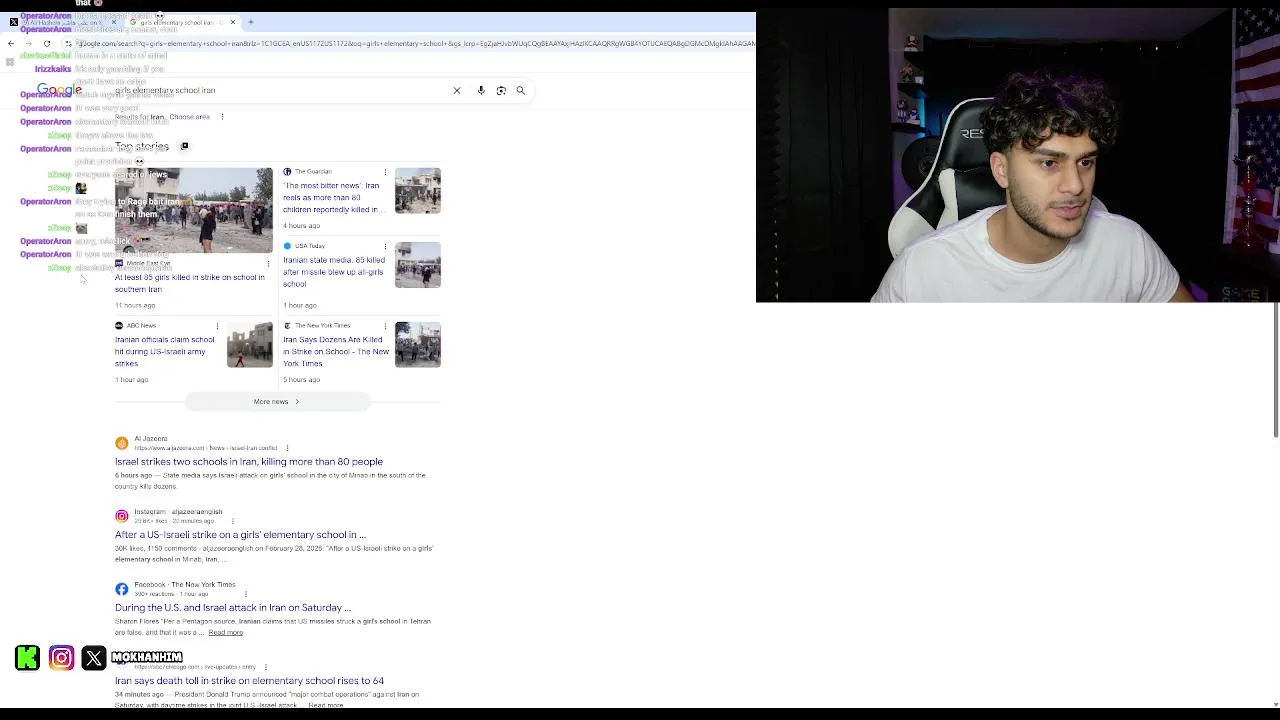Clear the Google search box text

[457, 90]
